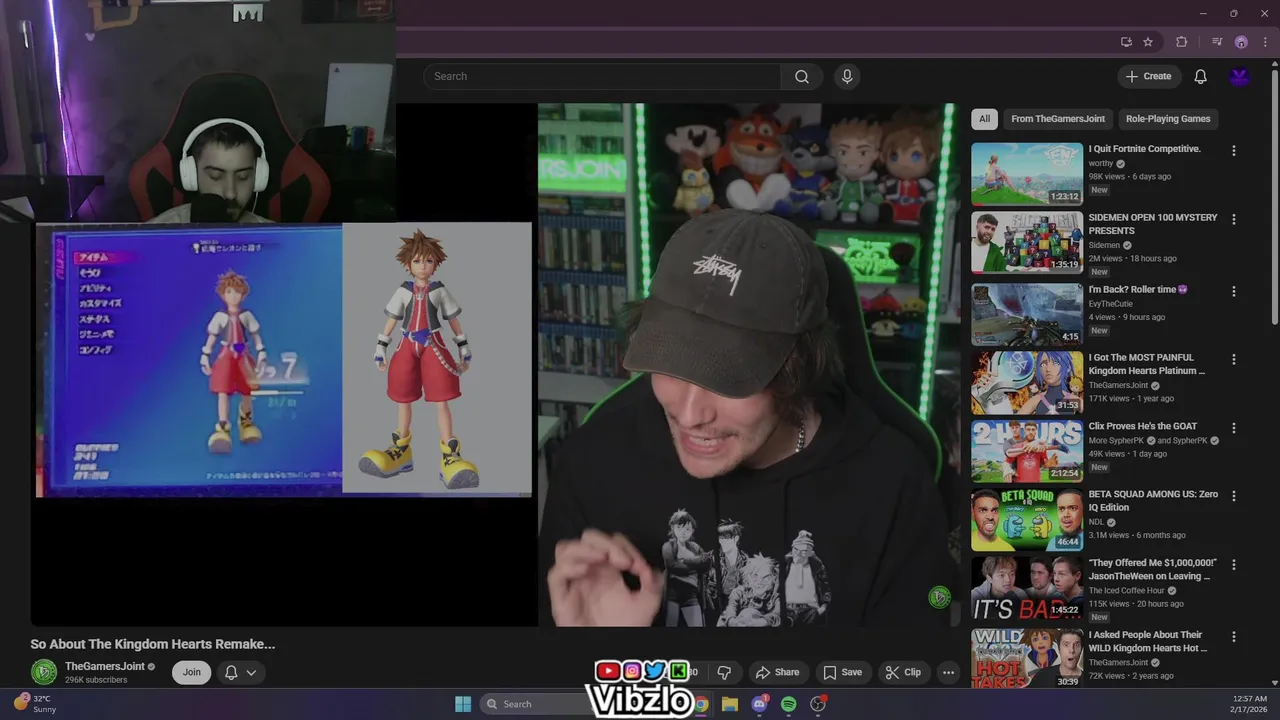Open weather widget showing 32°C Sunny

click(x=35, y=704)
